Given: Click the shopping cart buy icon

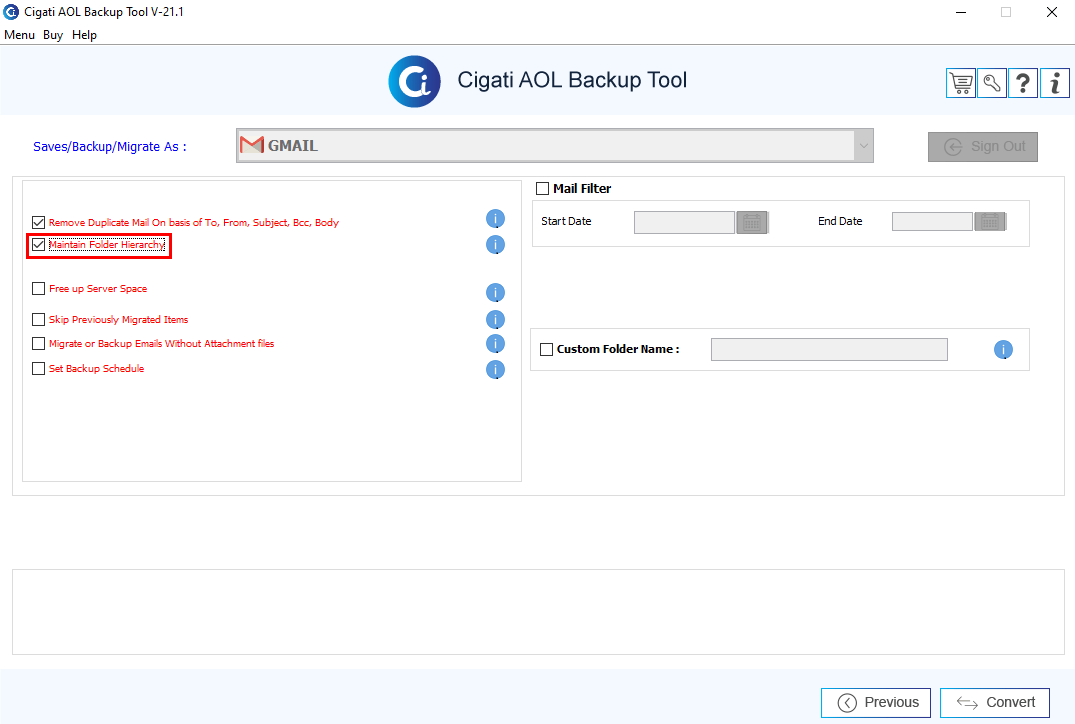Looking at the screenshot, I should pos(961,84).
